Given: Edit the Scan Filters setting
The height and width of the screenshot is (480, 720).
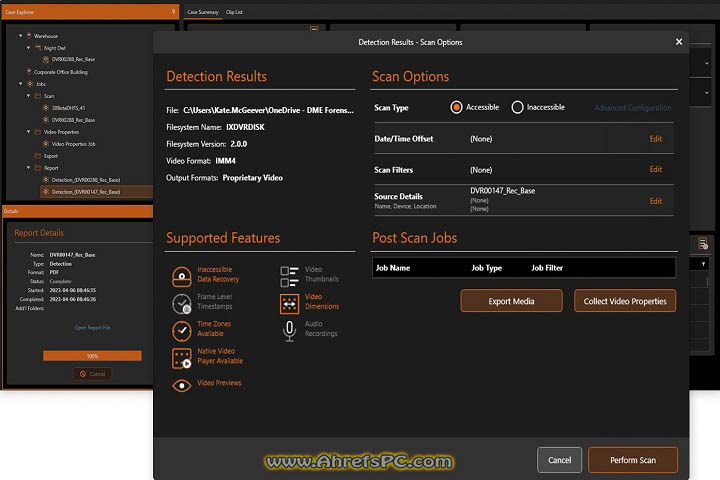Looking at the screenshot, I should pos(656,169).
